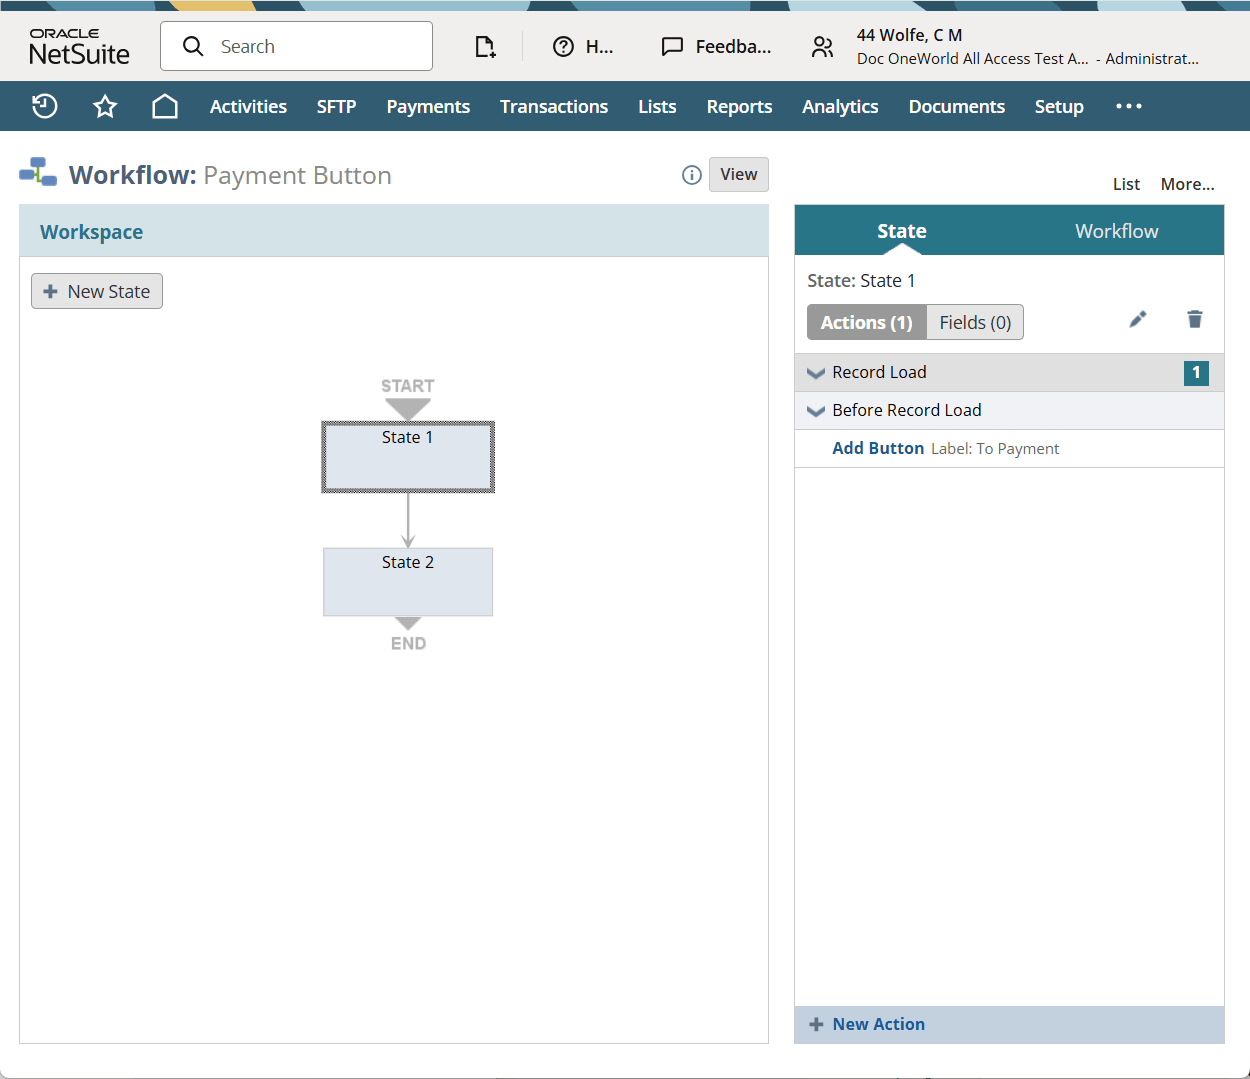Open the Create New document icon

(x=485, y=46)
